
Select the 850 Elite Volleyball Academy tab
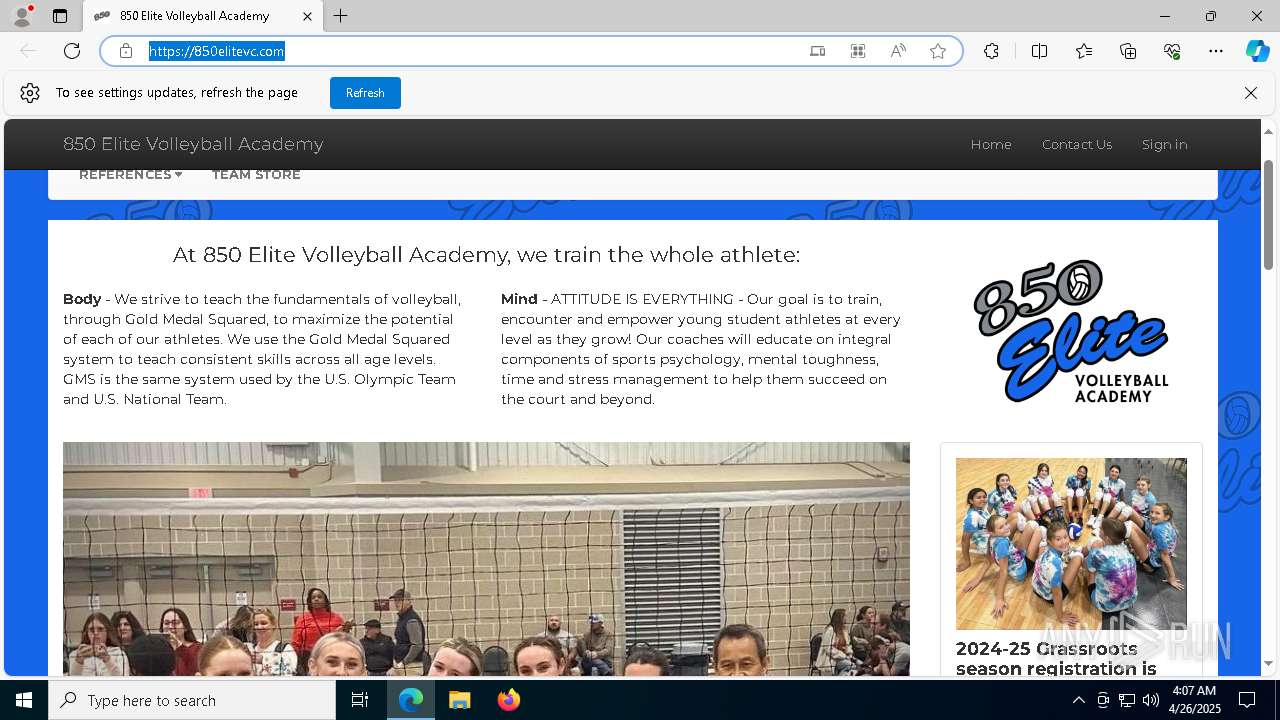click(203, 16)
